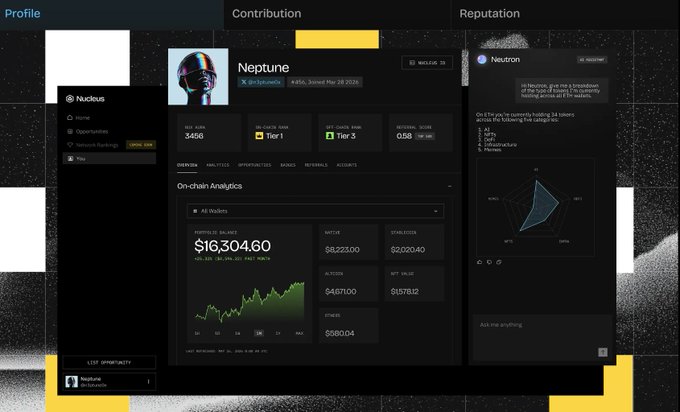The height and width of the screenshot is (412, 680).
Task: Dislike Neutron's response with thumbs down
Action: tap(489, 262)
